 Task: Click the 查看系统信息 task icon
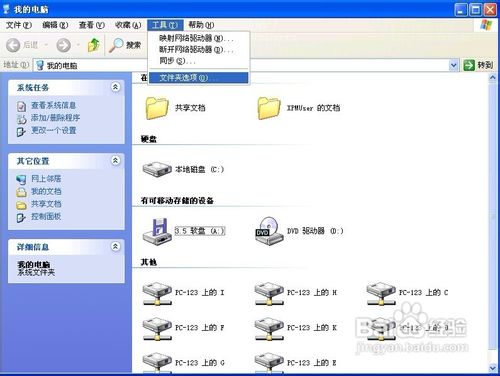21,106
